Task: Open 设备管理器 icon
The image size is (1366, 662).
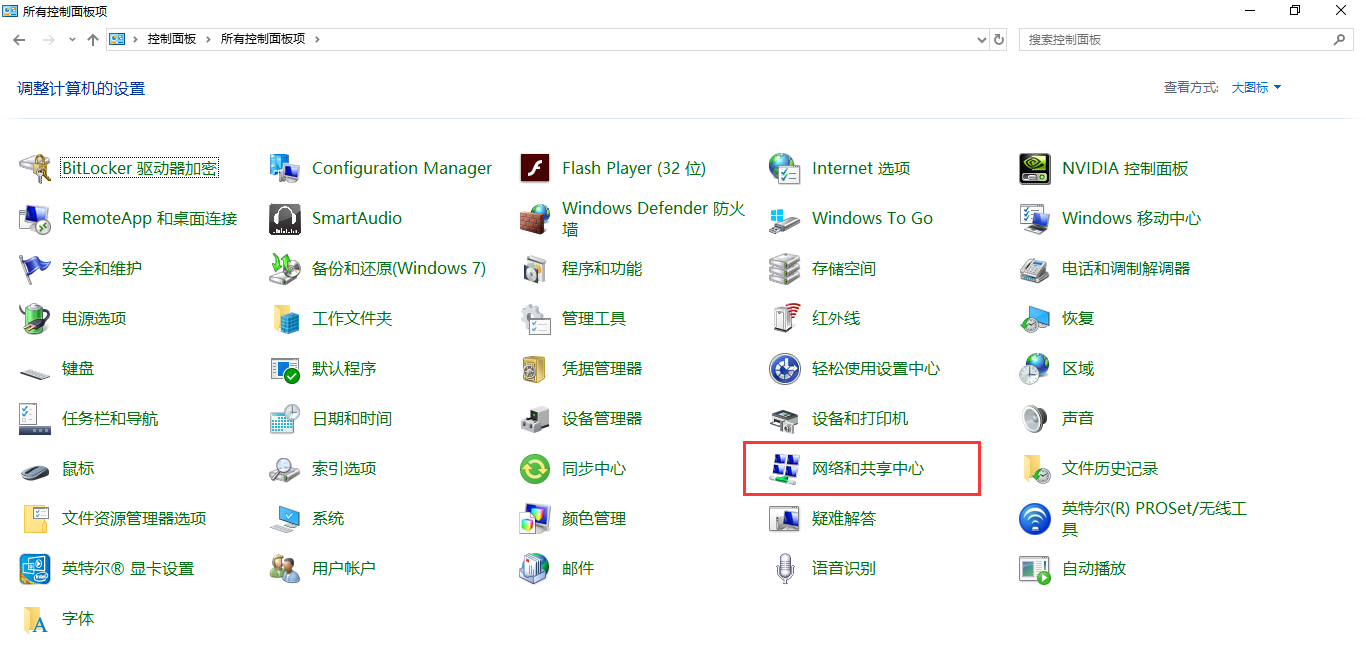Action: coord(535,418)
